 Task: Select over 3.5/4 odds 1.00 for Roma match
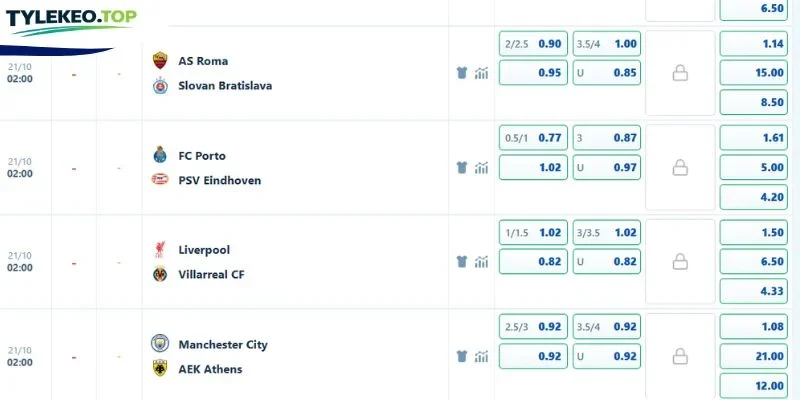tap(607, 44)
